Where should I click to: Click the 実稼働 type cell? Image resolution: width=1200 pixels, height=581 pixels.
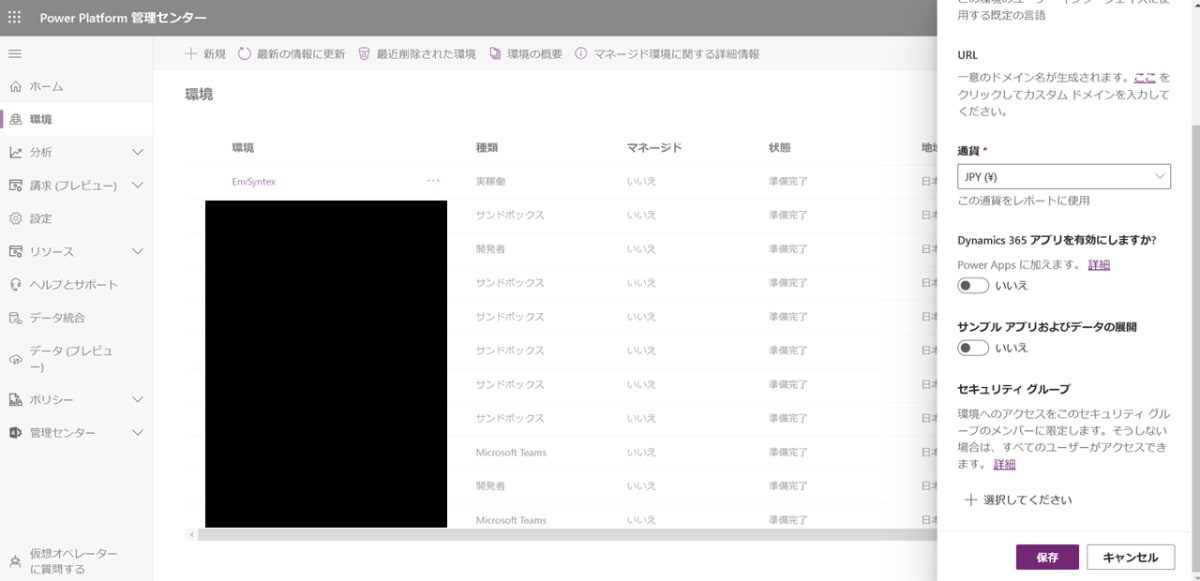[491, 182]
